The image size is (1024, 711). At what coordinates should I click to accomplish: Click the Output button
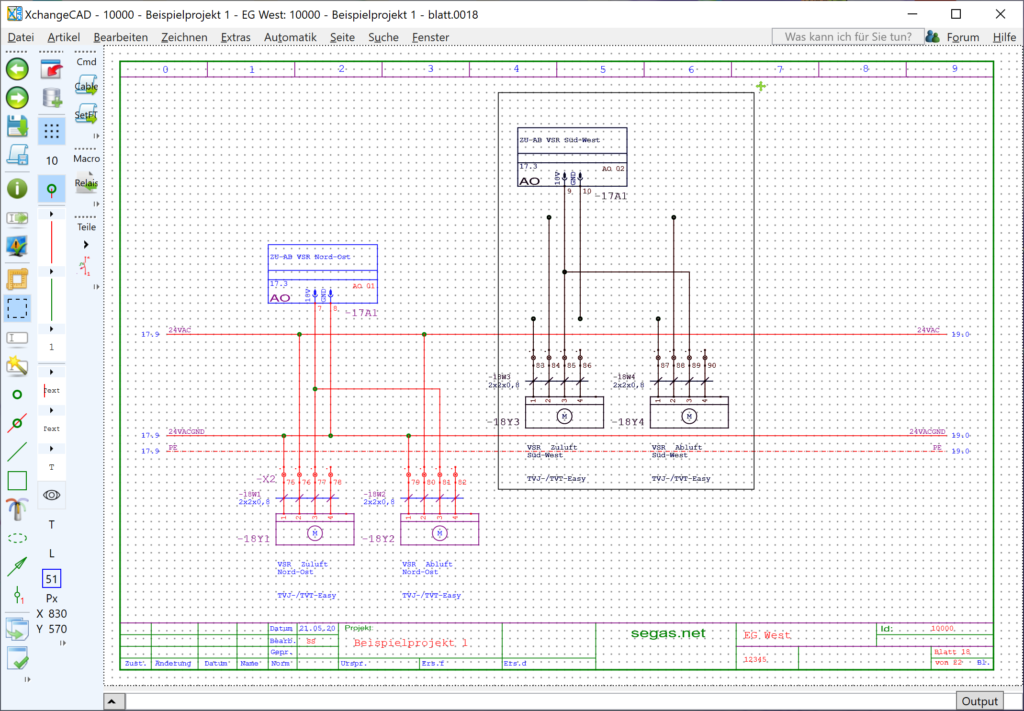click(979, 700)
